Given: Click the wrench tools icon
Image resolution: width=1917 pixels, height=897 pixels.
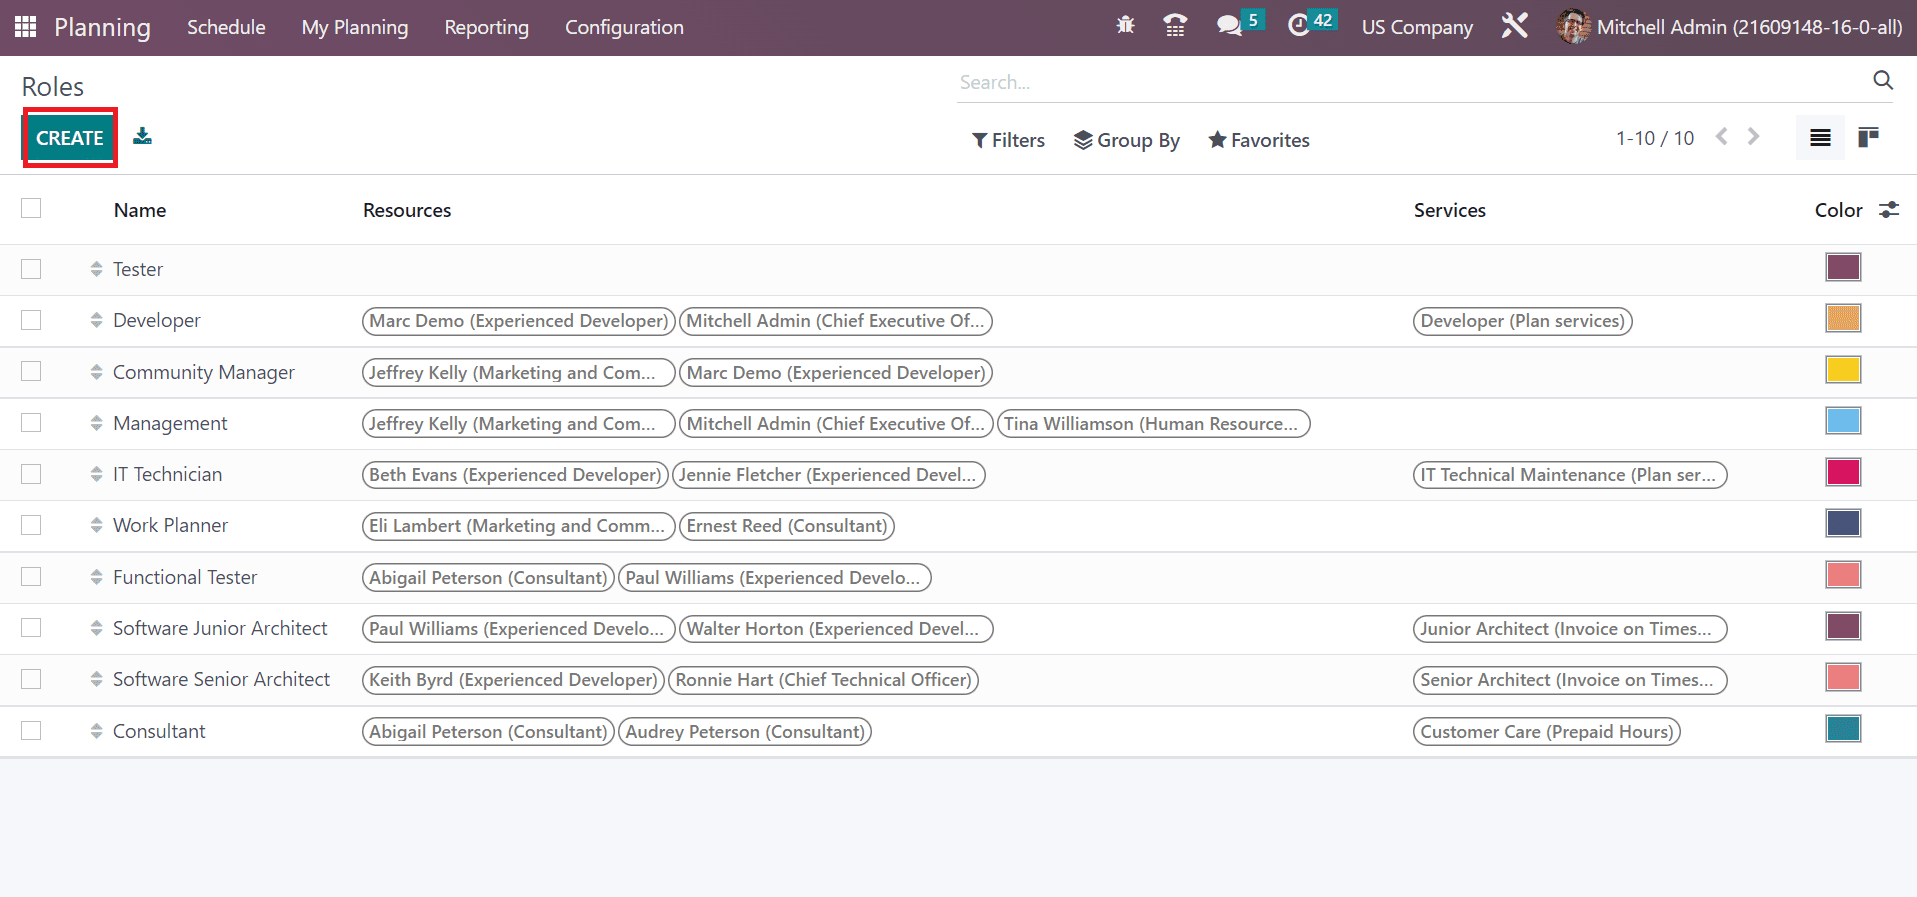Looking at the screenshot, I should coord(1514,26).
